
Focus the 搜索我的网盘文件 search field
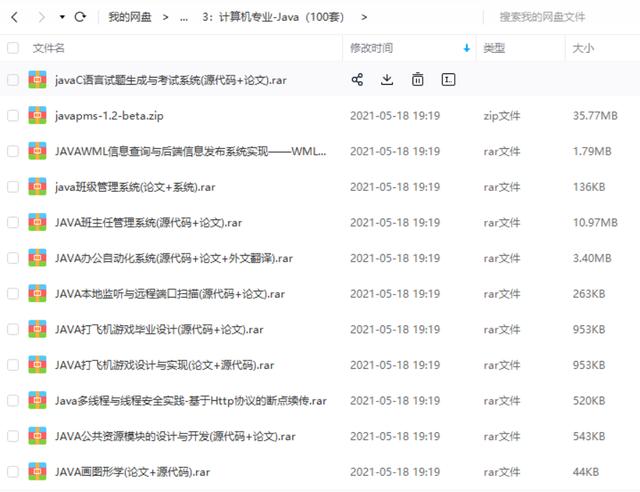(x=542, y=17)
